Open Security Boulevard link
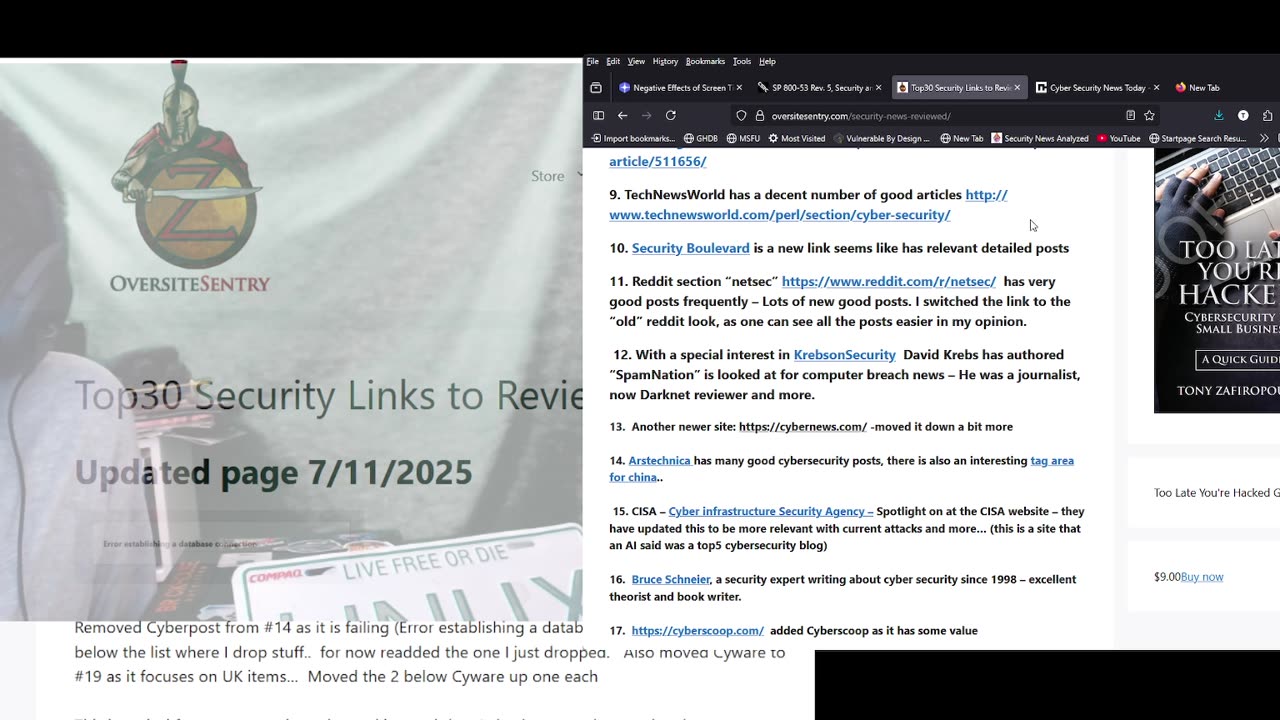This screenshot has width=1280, height=720. tap(690, 248)
